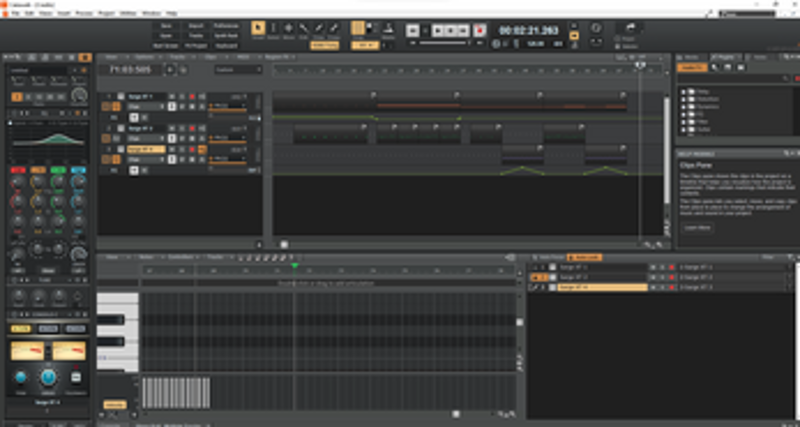Expand the EQ plugin folder

683,114
